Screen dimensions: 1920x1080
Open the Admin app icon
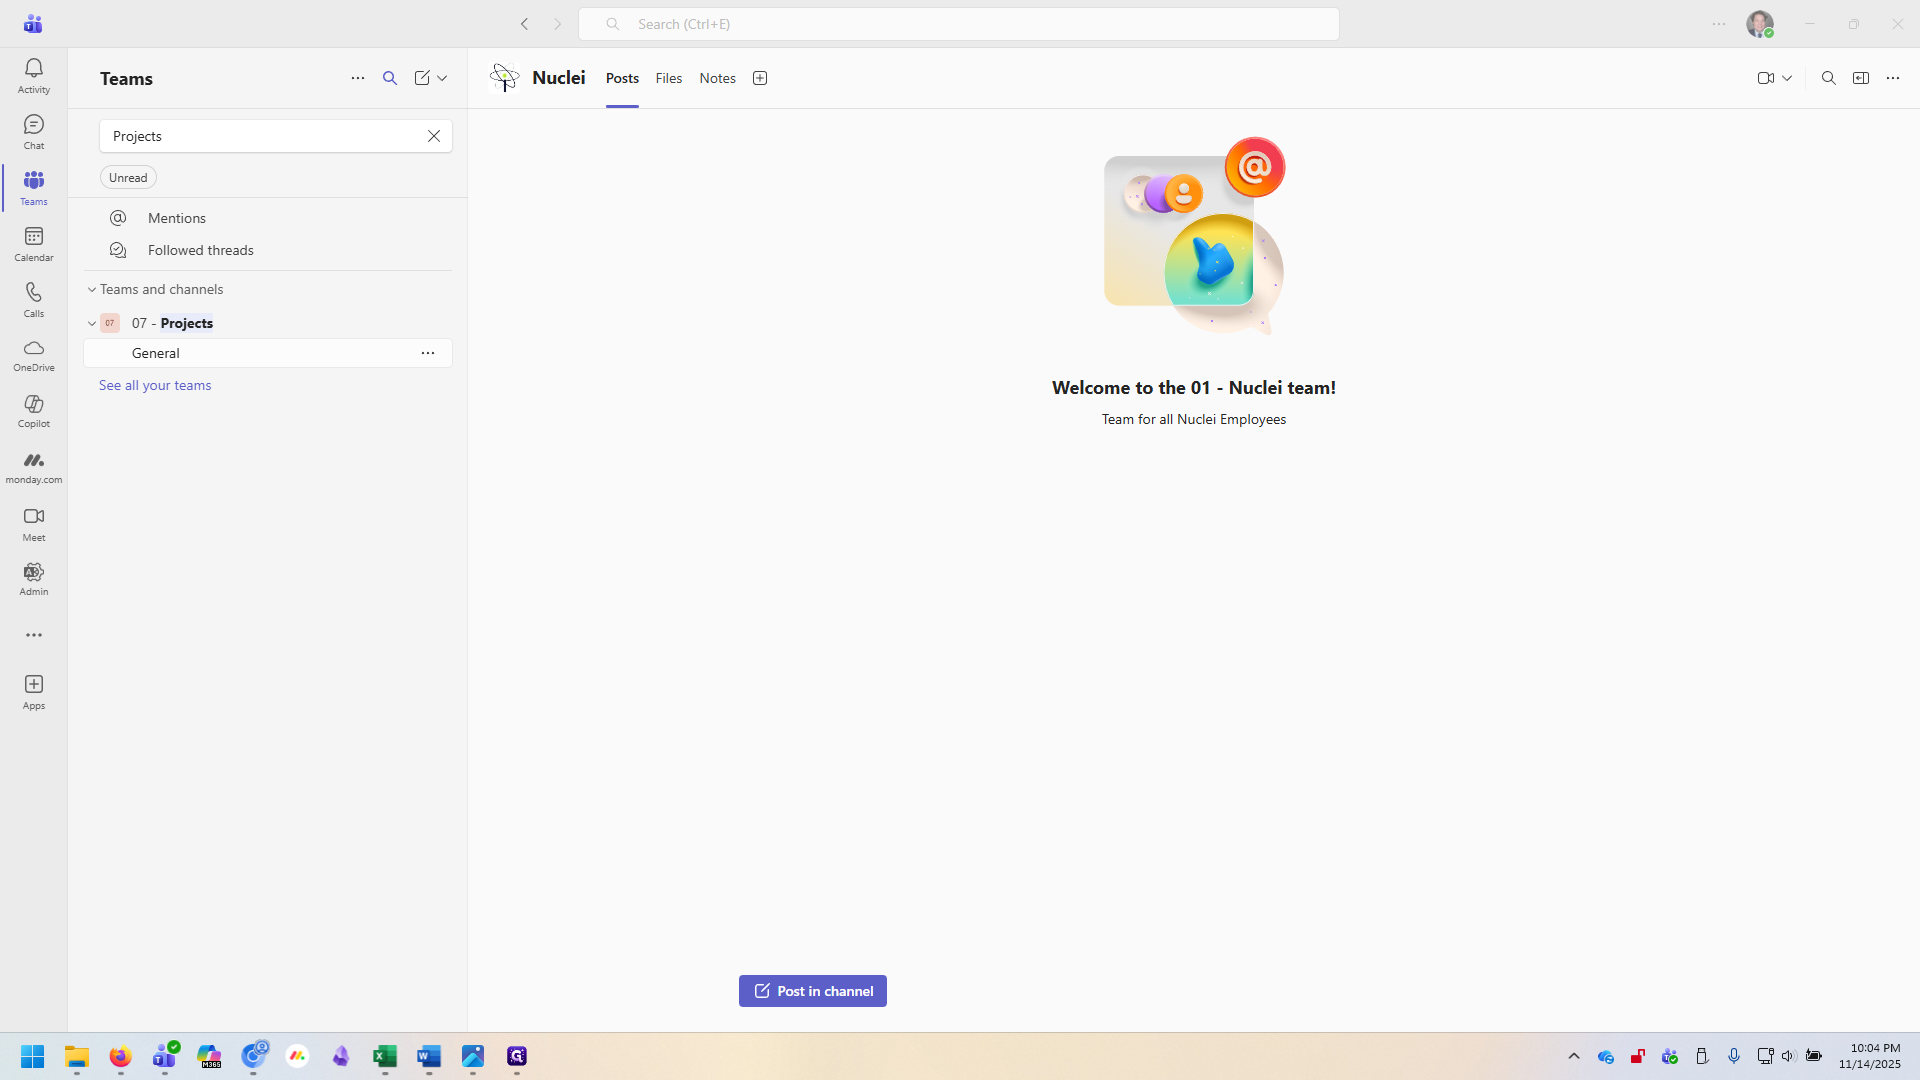[x=33, y=578]
